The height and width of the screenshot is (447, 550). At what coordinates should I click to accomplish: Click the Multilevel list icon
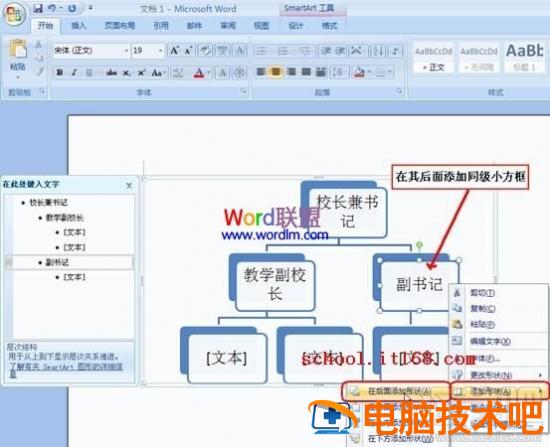tap(305, 51)
